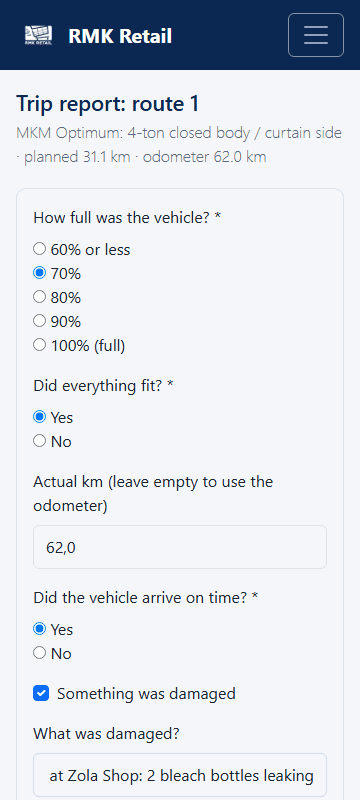The image size is (360, 800).
Task: Click the Actual km field label
Action: 153,493
